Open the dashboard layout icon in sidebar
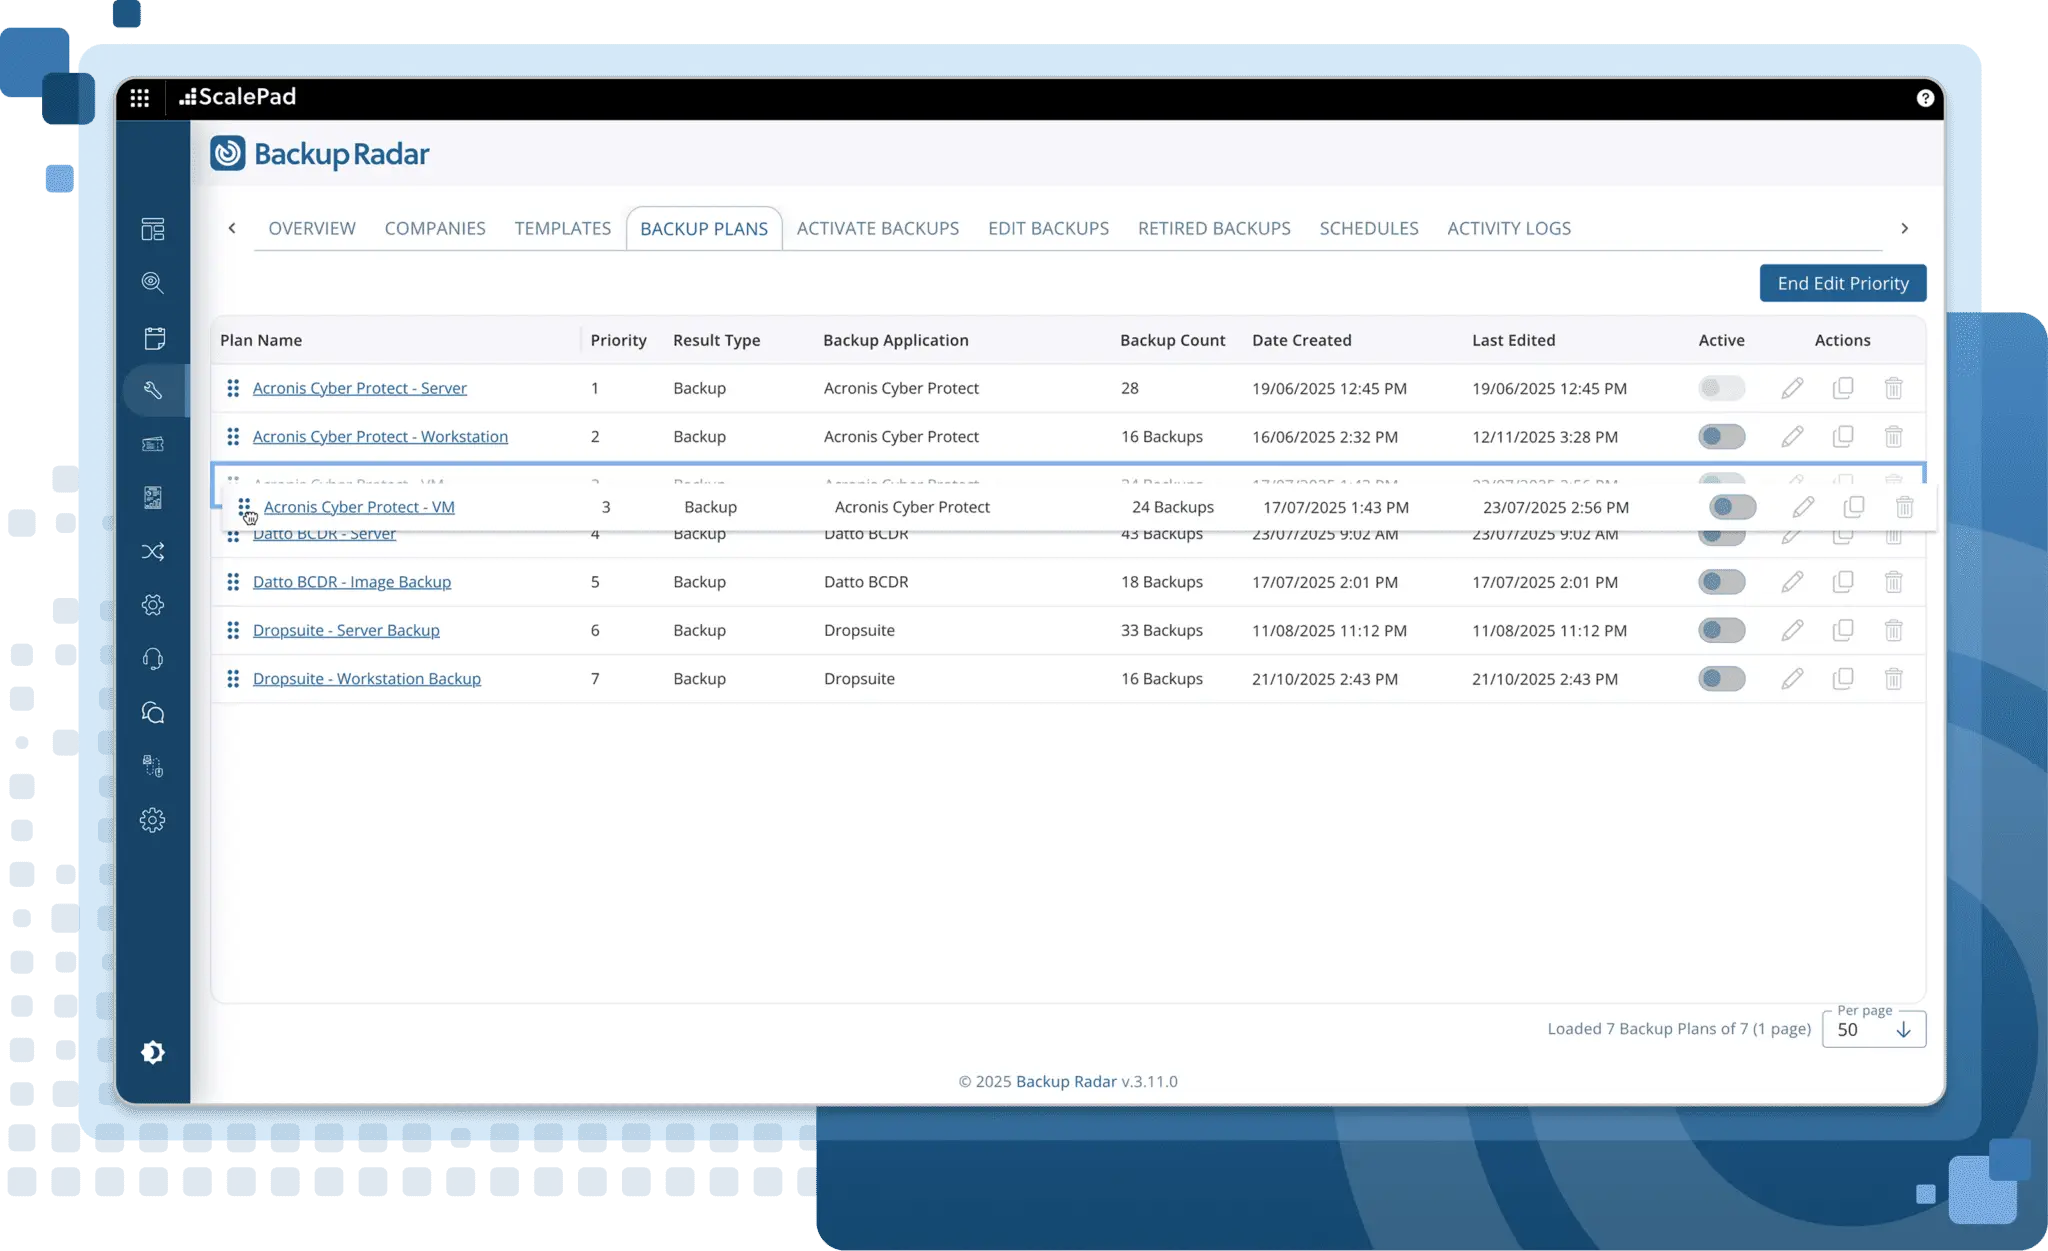2048x1251 pixels. (153, 229)
